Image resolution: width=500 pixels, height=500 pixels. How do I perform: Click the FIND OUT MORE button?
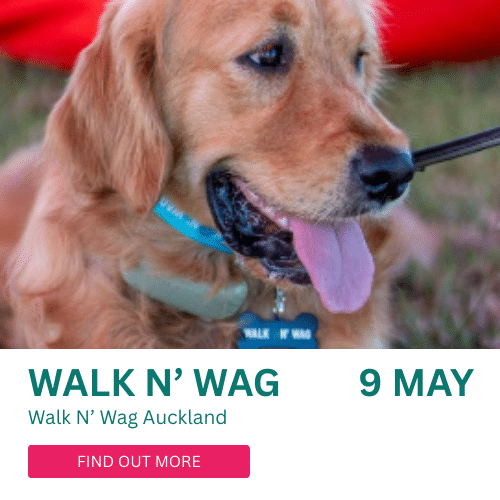click(x=139, y=461)
